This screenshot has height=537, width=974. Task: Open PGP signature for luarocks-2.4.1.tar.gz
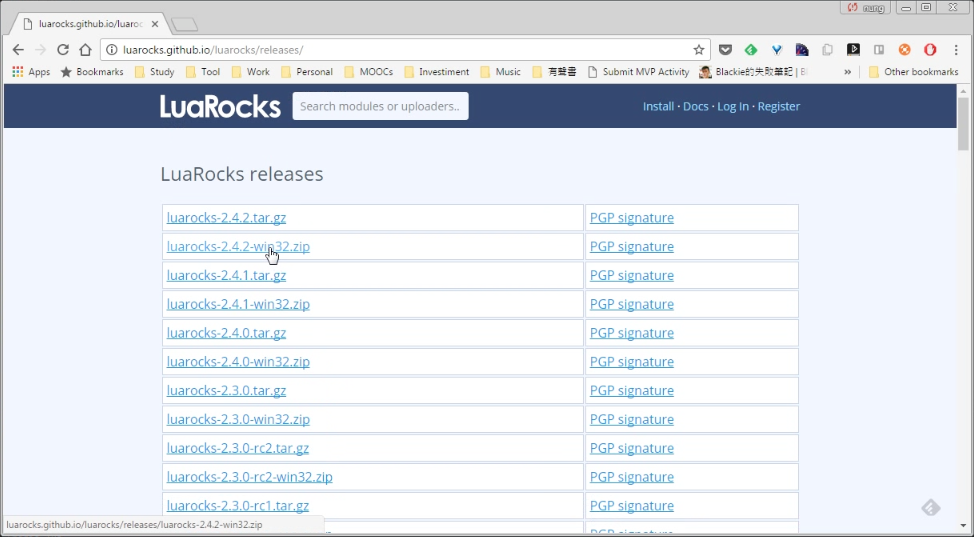(632, 275)
